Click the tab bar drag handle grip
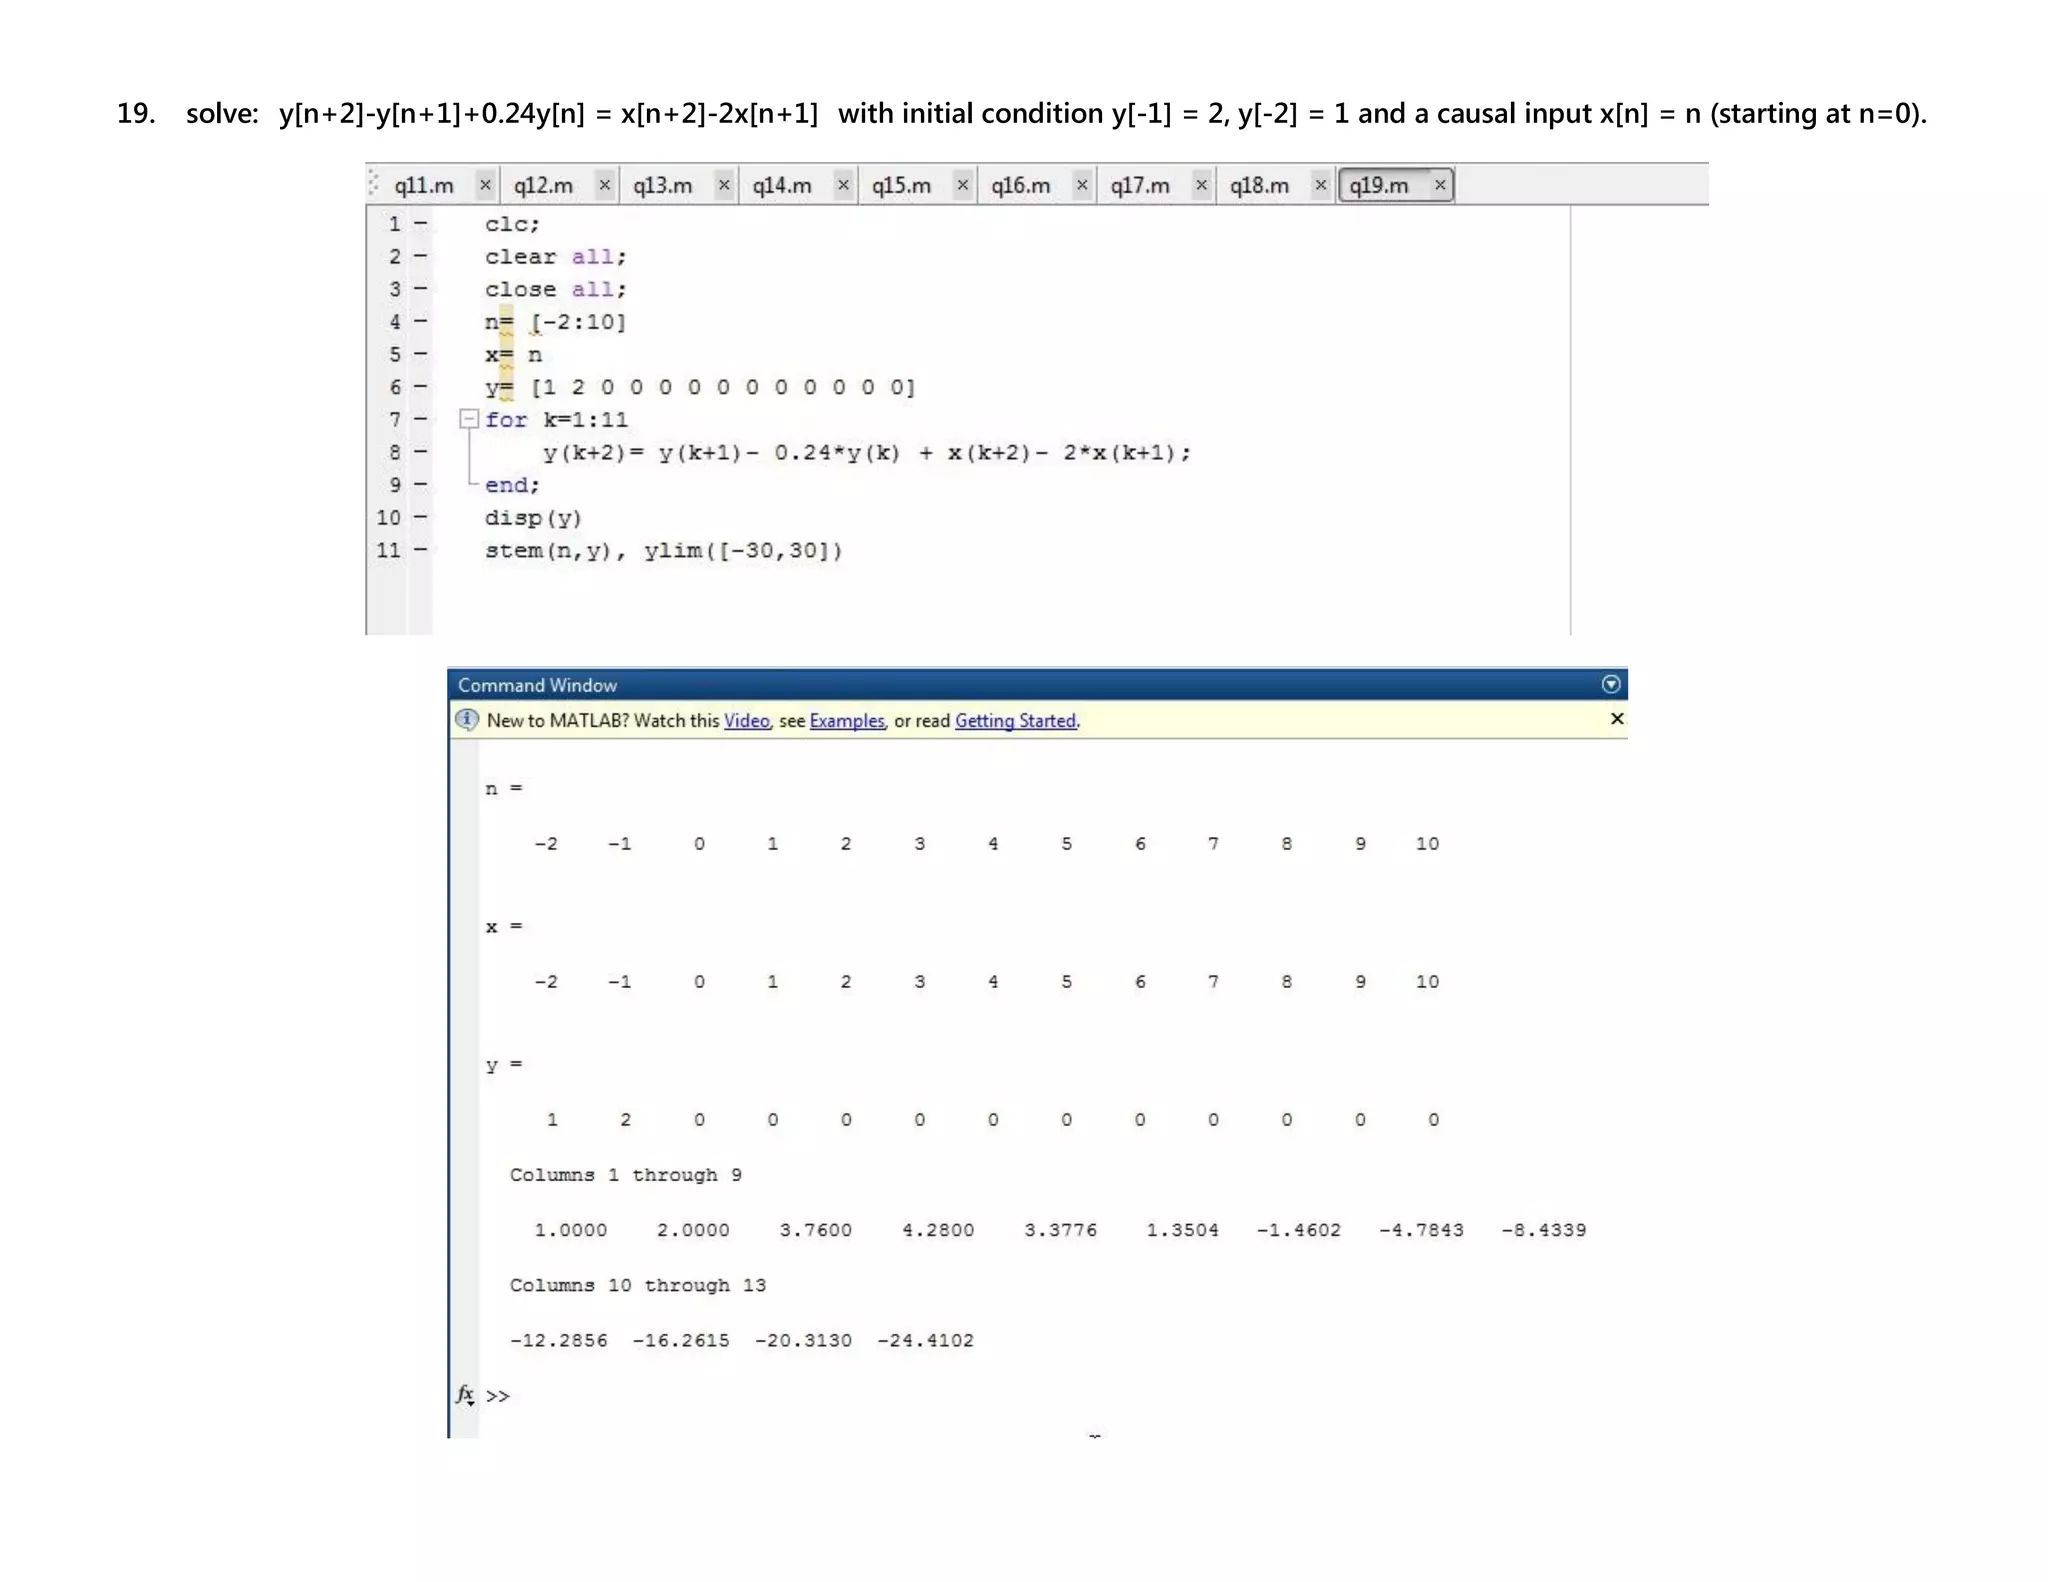Screen dimensions: 2048x1582 pos(373,184)
